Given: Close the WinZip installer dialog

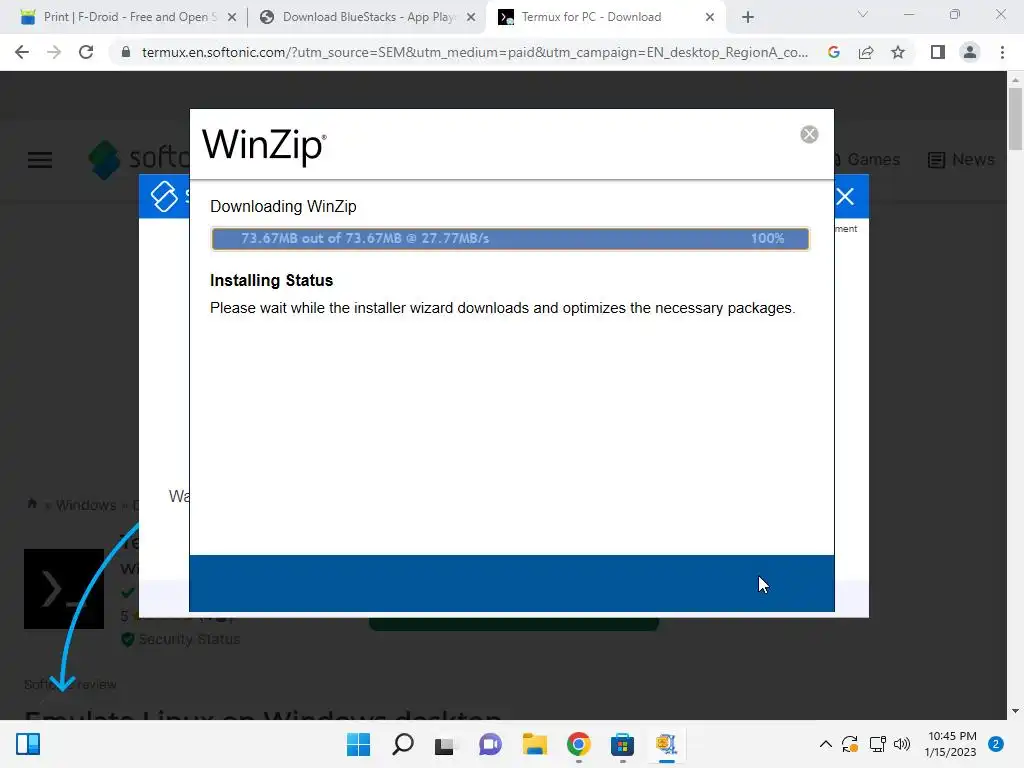Looking at the screenshot, I should click(x=809, y=134).
